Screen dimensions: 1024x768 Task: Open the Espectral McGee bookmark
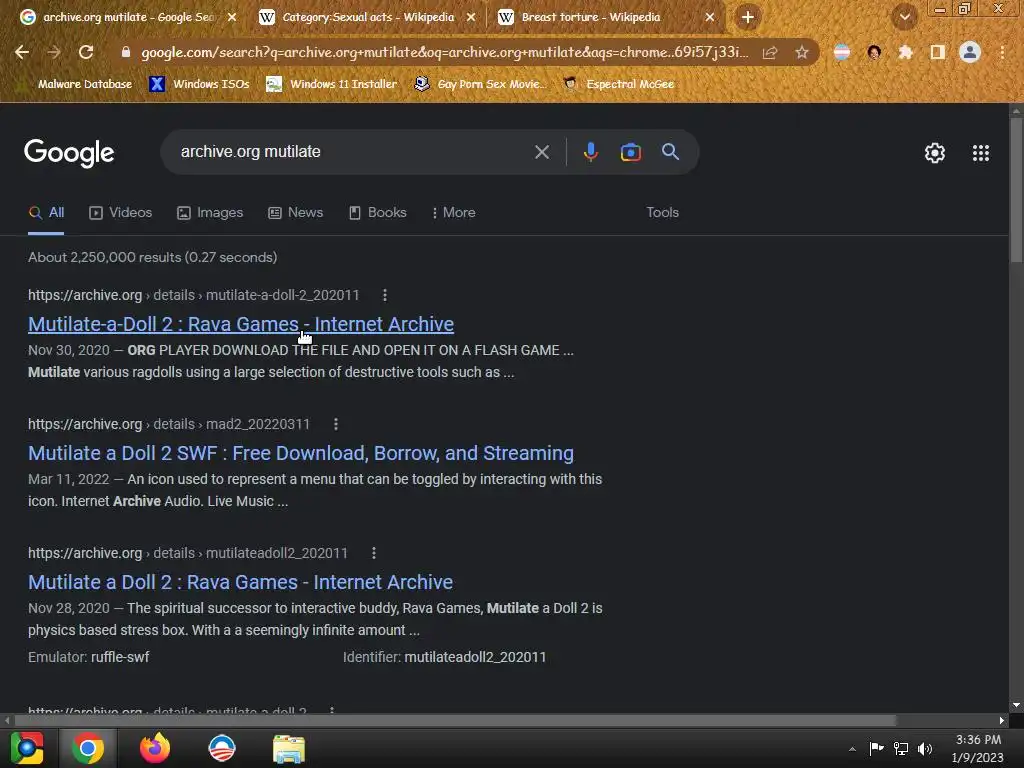pos(618,84)
